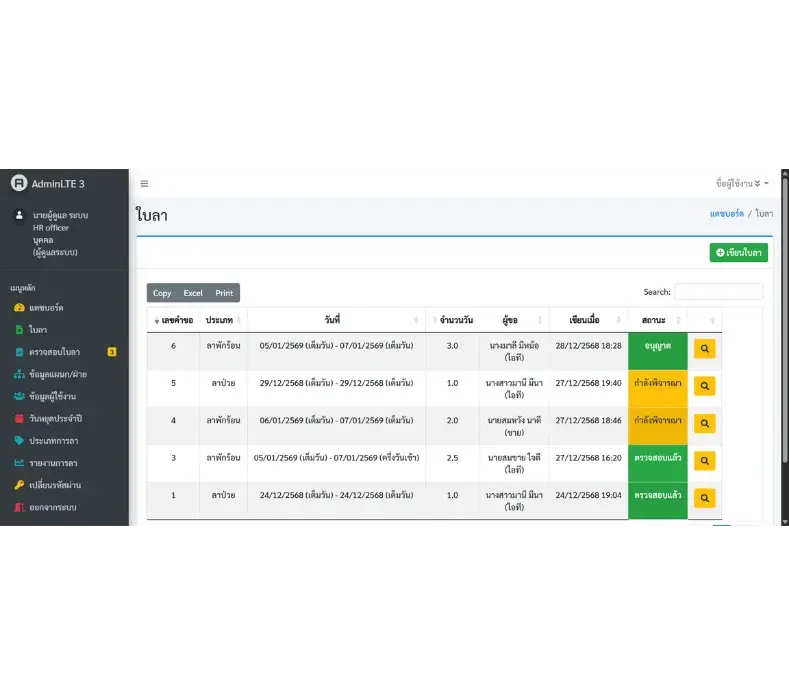Sort table by สถานะ column

point(656,320)
